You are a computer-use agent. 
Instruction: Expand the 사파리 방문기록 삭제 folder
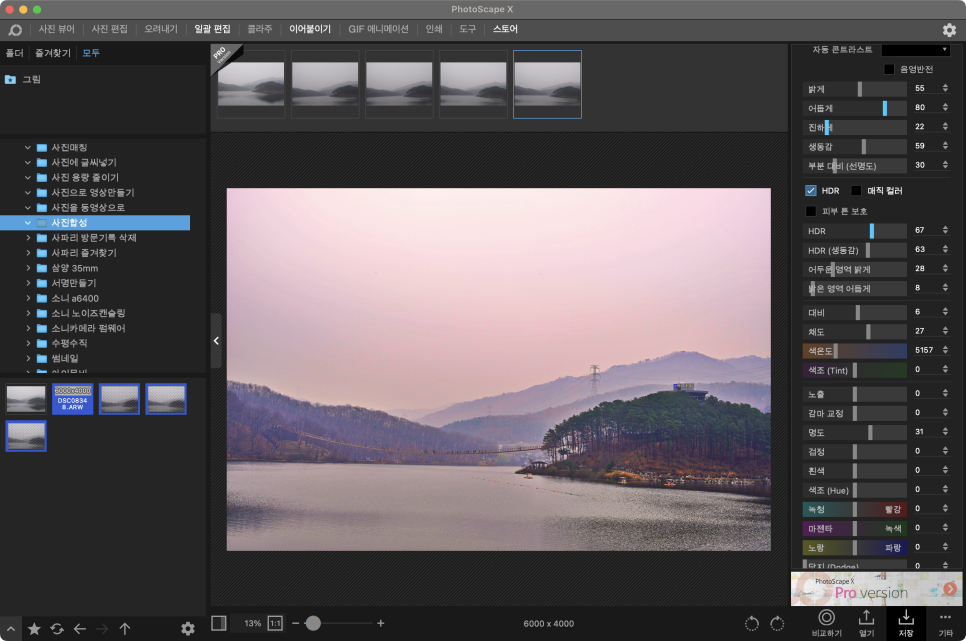(28, 238)
